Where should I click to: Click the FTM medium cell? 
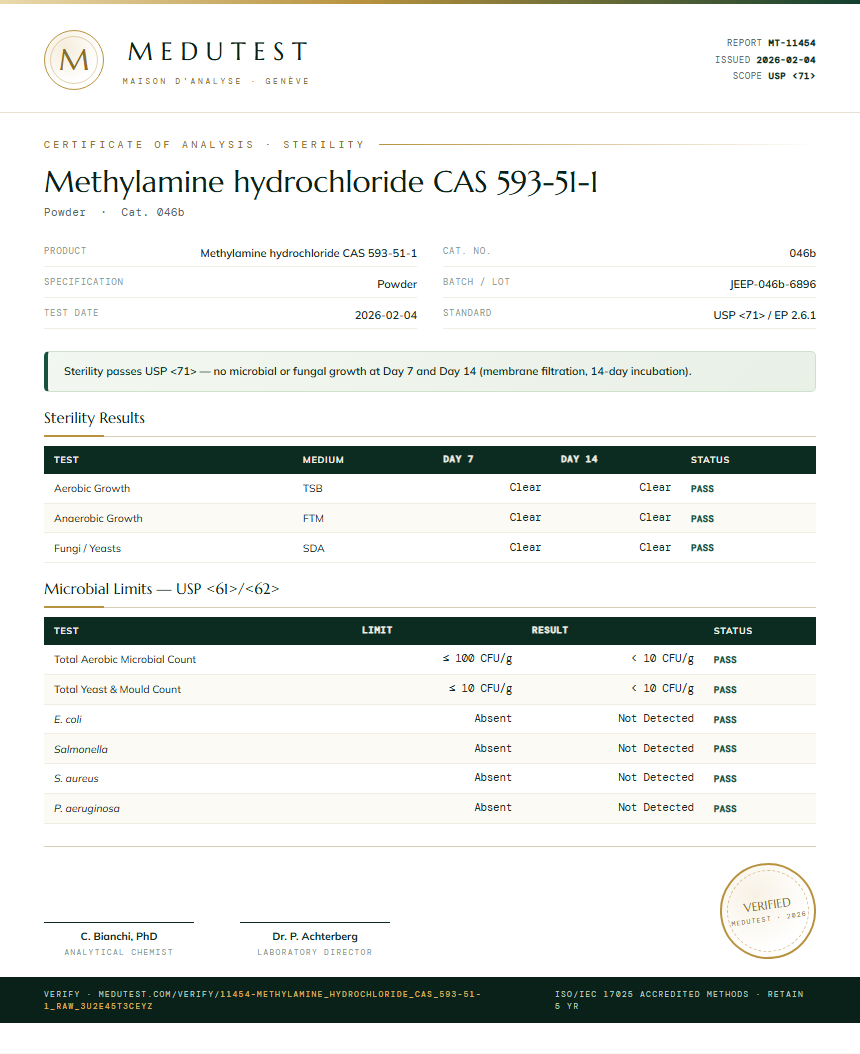click(x=313, y=518)
